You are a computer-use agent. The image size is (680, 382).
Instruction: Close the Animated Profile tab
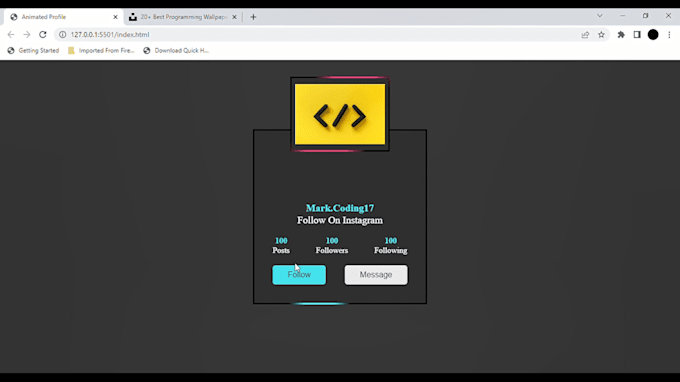[x=115, y=17]
